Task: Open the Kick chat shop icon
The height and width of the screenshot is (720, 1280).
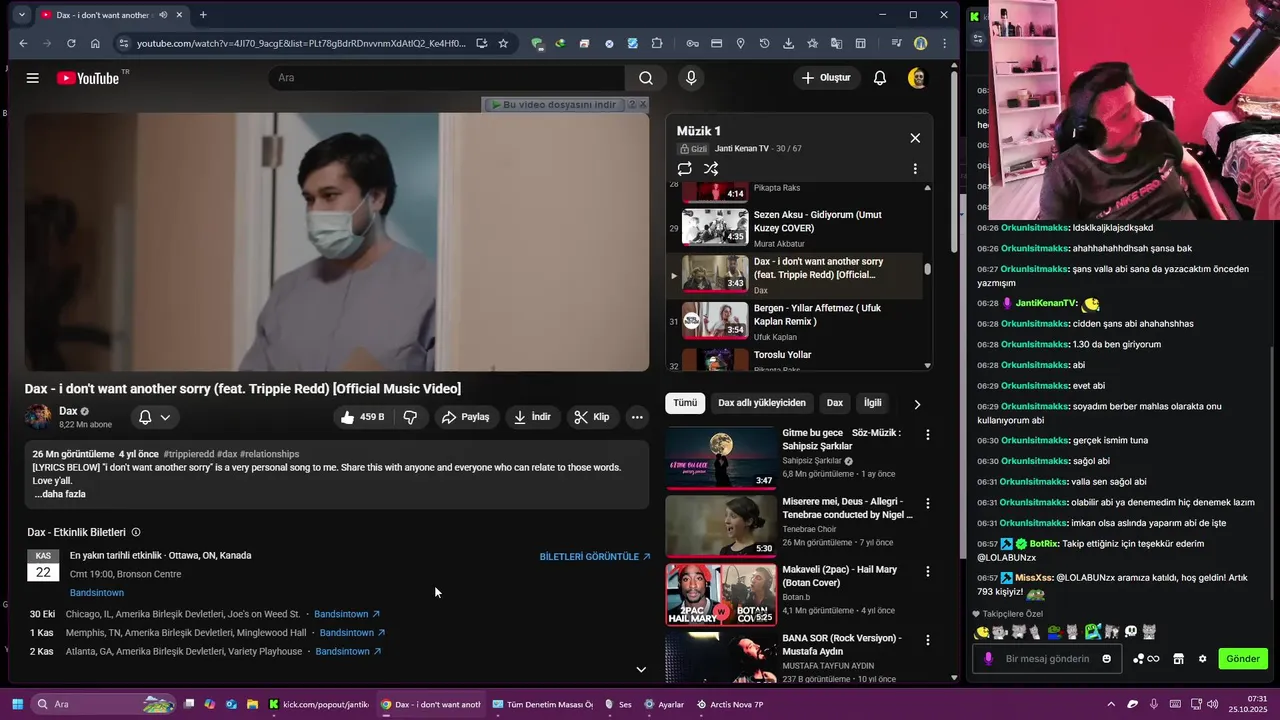Action: coord(1178,659)
